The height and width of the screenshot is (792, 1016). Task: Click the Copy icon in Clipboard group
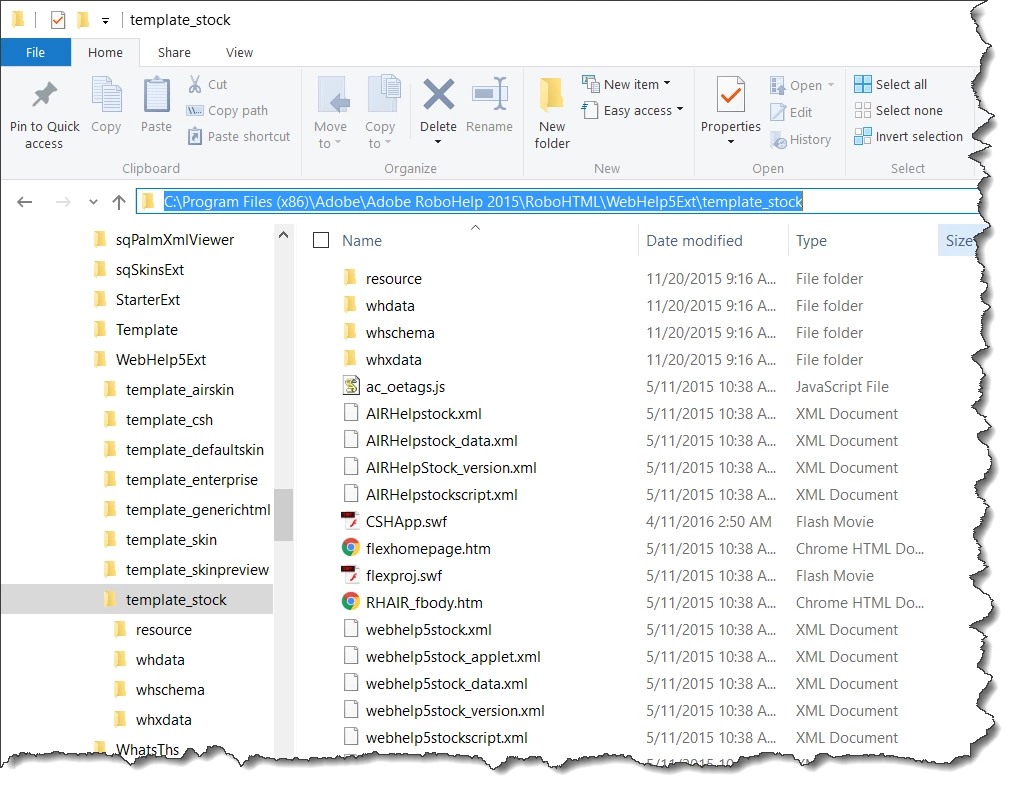(x=106, y=95)
